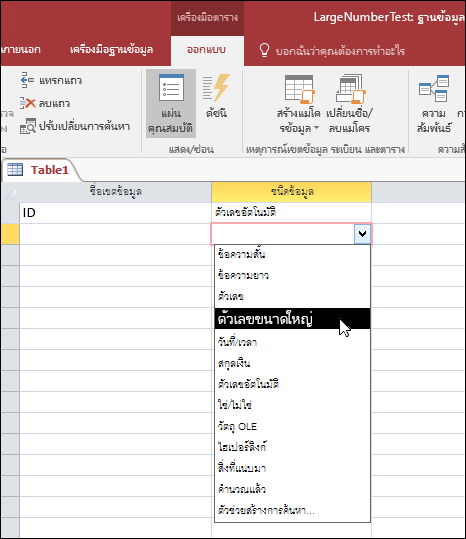Click the Table1 tab datasheet icon
This screenshot has height=539, width=466.
pos(15,169)
